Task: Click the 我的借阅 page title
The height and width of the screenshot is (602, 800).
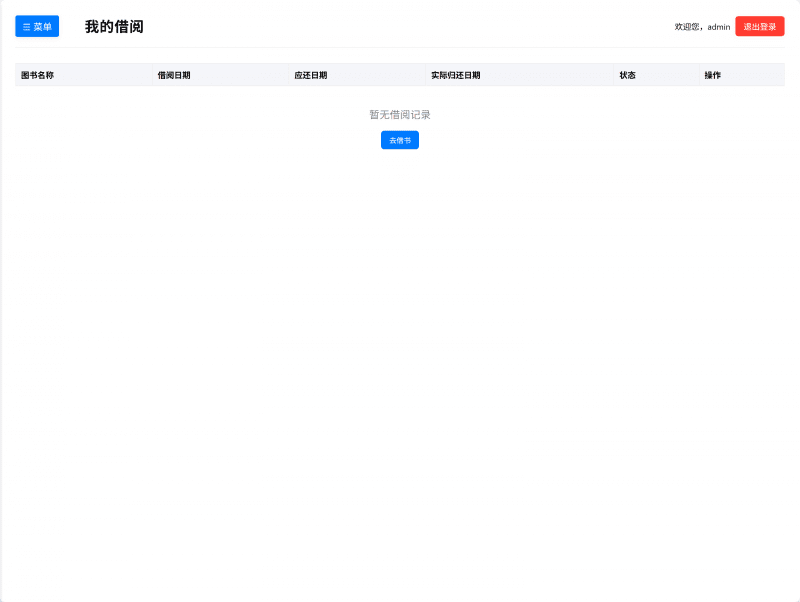Action: [x=113, y=26]
